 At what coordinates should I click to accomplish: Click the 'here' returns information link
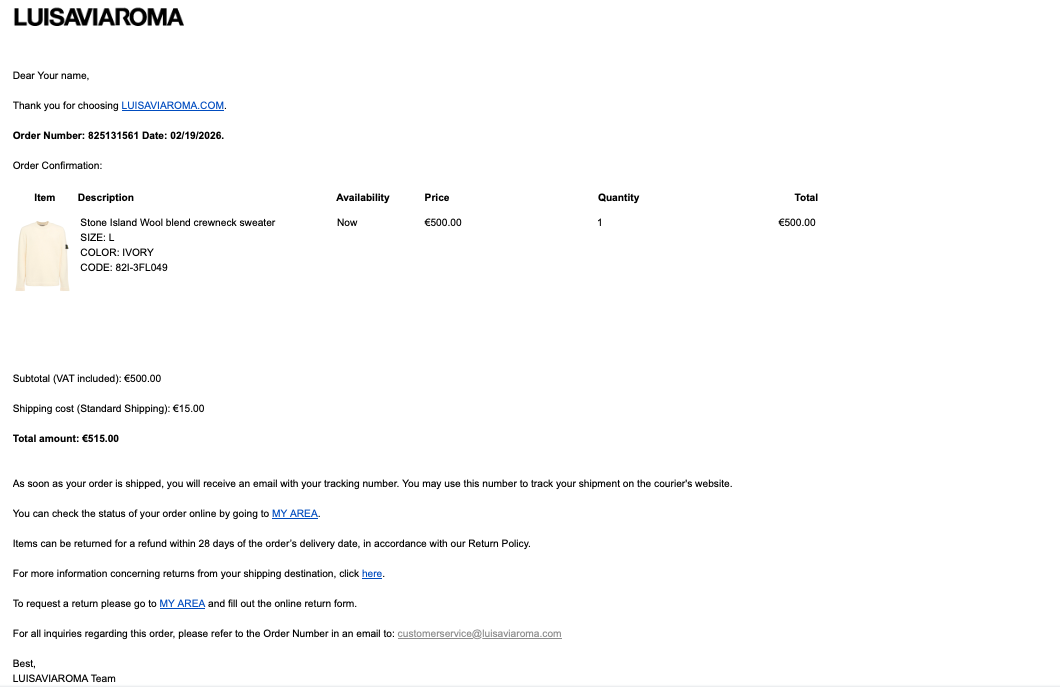[x=372, y=574]
